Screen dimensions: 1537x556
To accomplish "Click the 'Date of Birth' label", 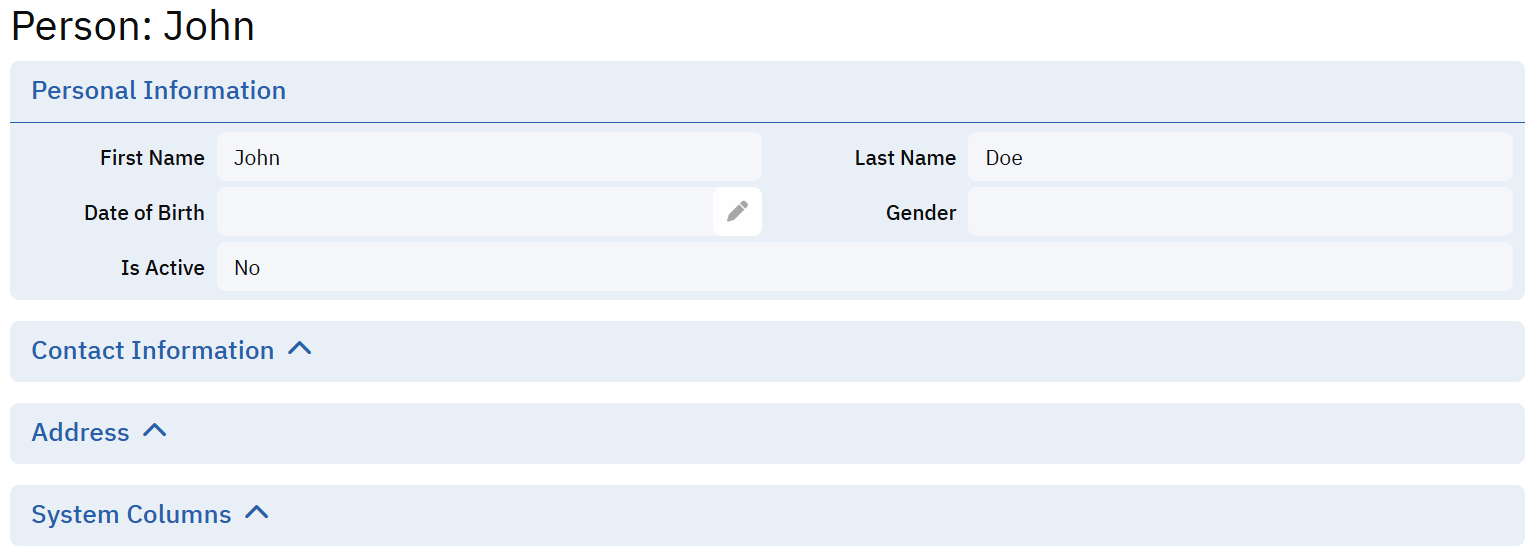I will tap(144, 213).
